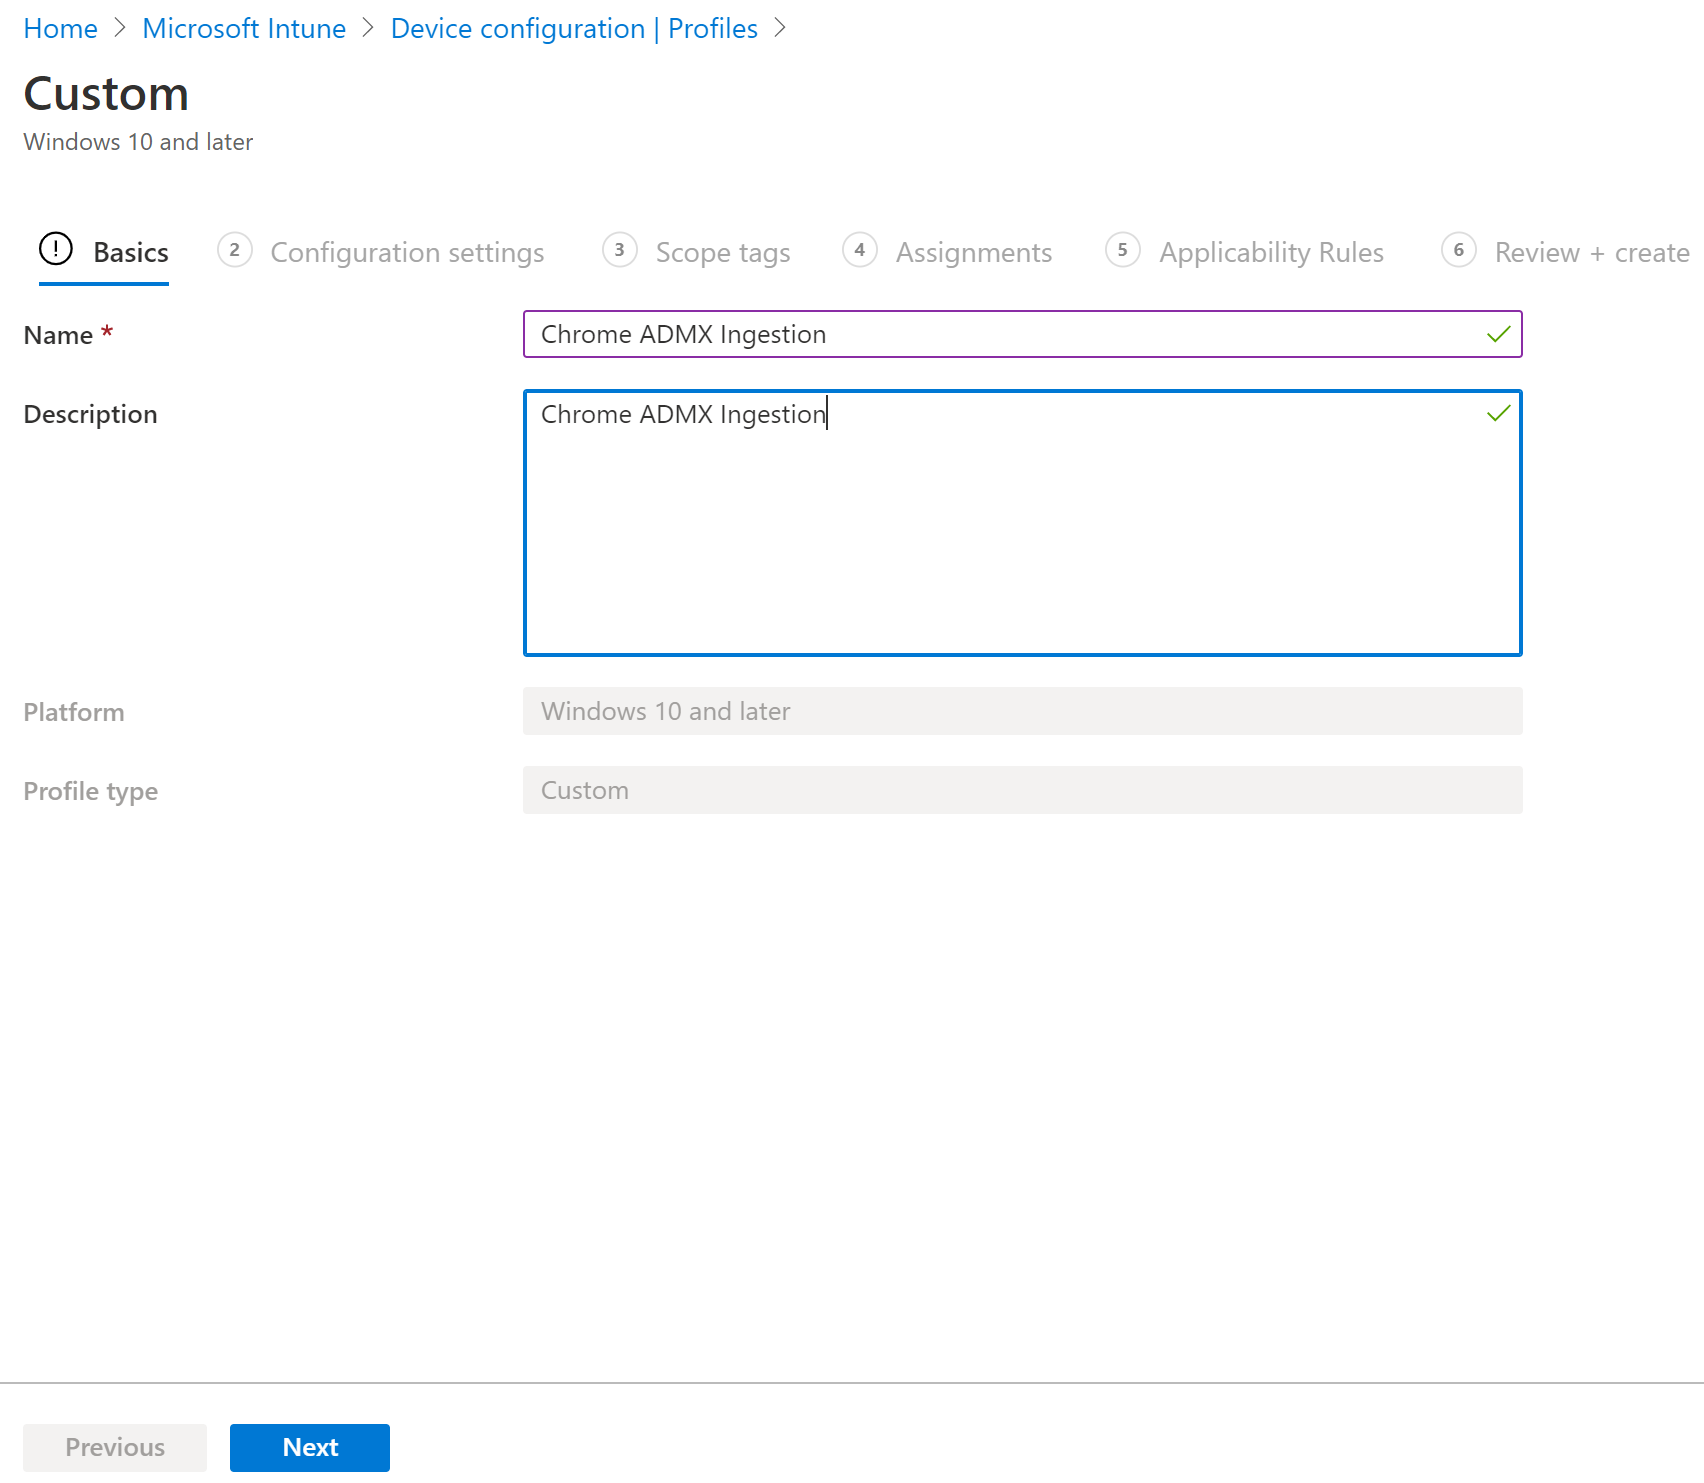Screen dimensions: 1704x1483
Task: Click the step 1 warning icon on Basics
Action: (x=56, y=251)
